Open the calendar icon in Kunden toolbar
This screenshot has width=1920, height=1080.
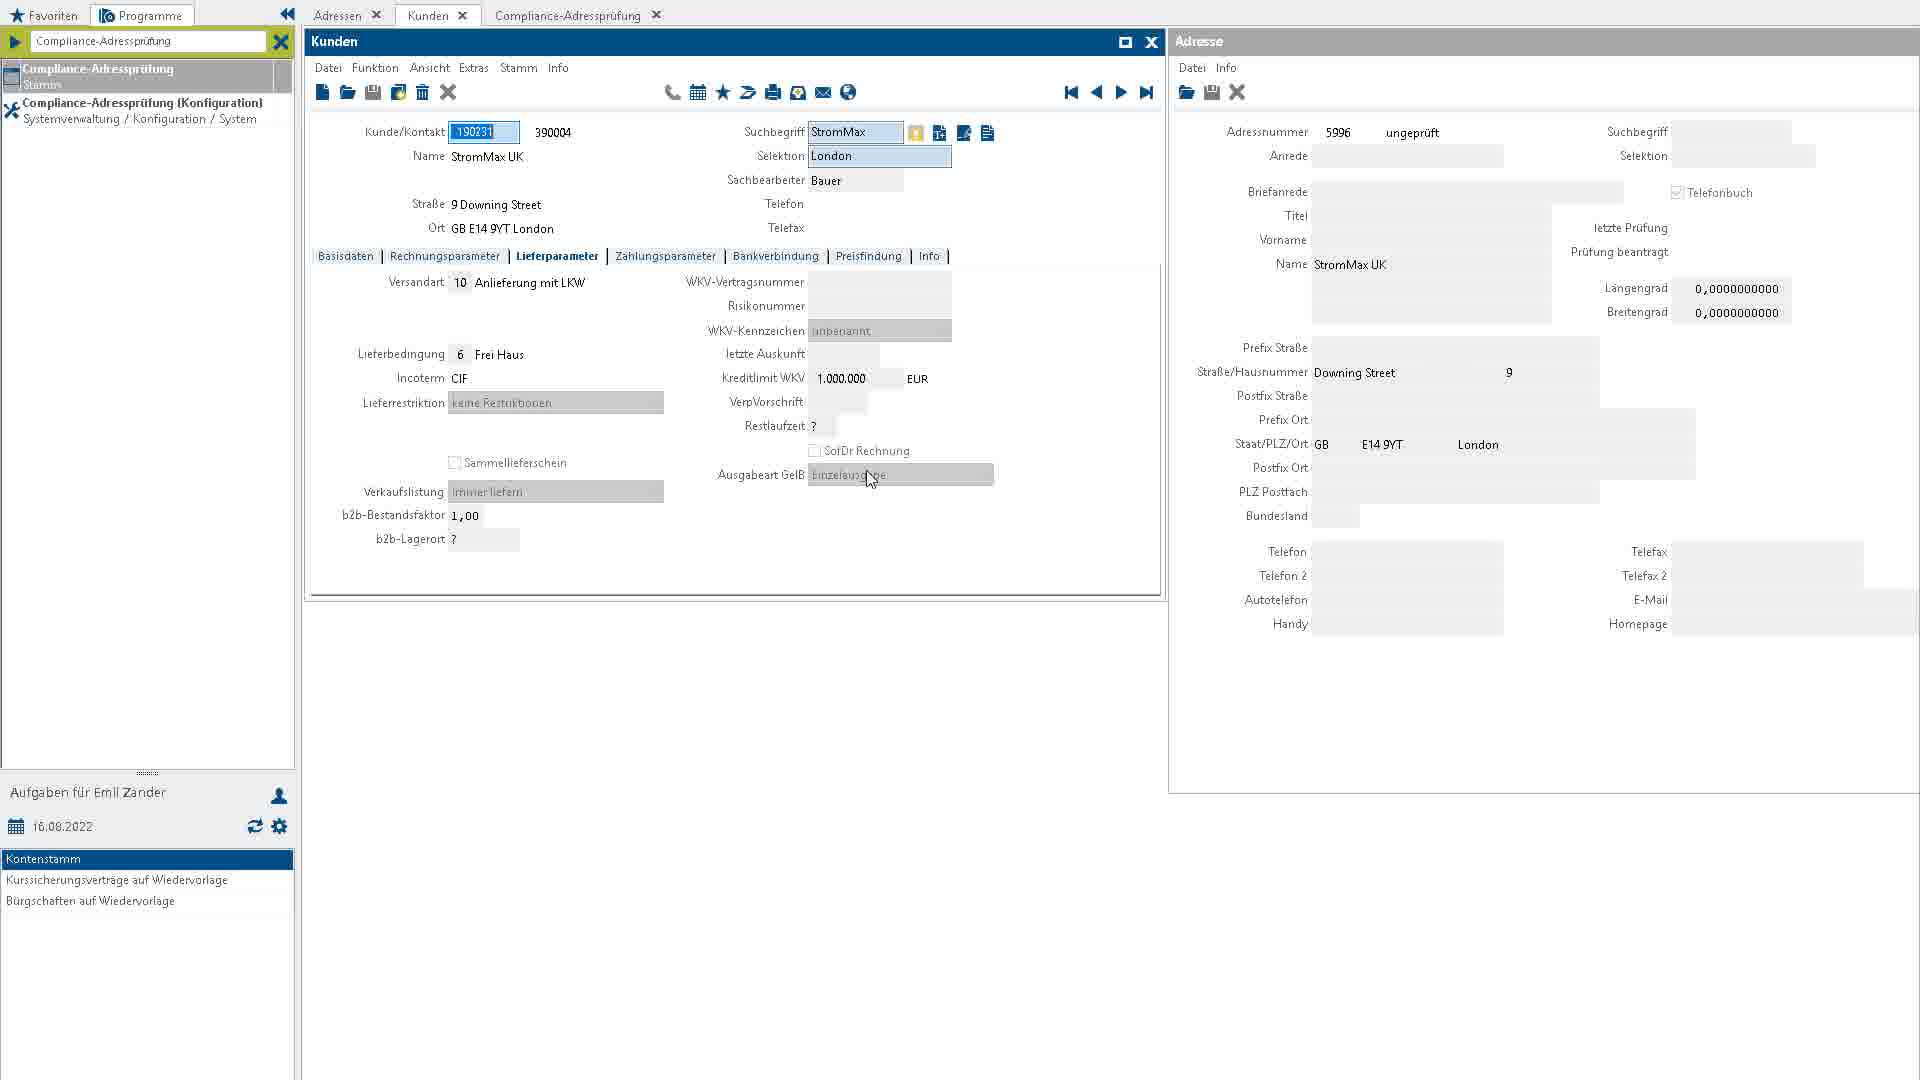pos(698,92)
